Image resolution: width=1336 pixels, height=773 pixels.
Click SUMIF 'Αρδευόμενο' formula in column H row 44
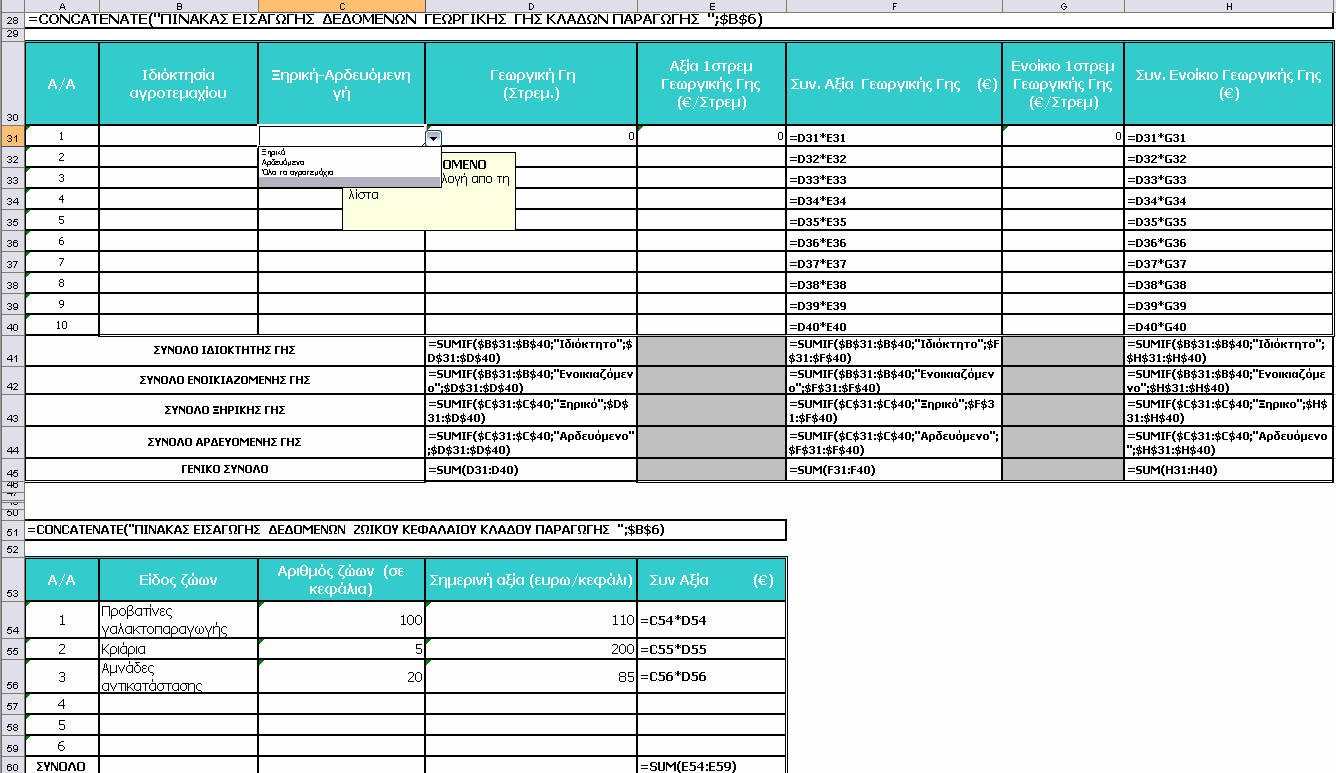pos(1230,442)
